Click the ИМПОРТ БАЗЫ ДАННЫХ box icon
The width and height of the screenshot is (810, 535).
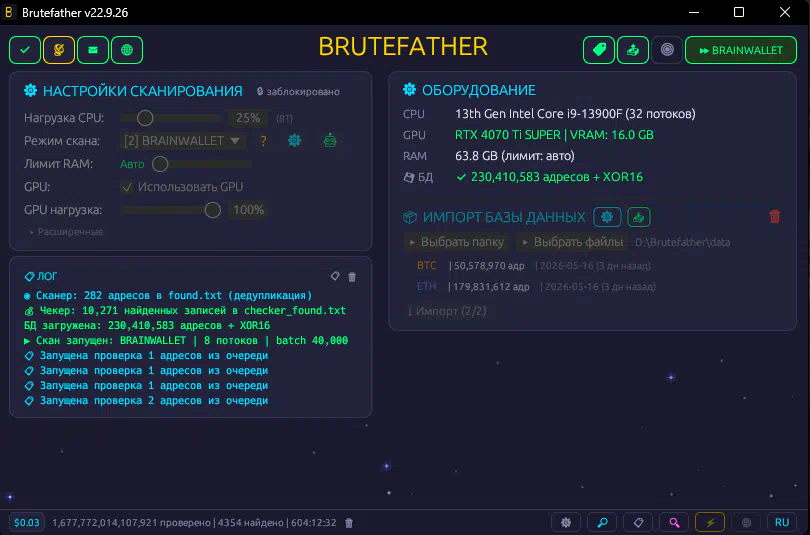[x=410, y=217]
